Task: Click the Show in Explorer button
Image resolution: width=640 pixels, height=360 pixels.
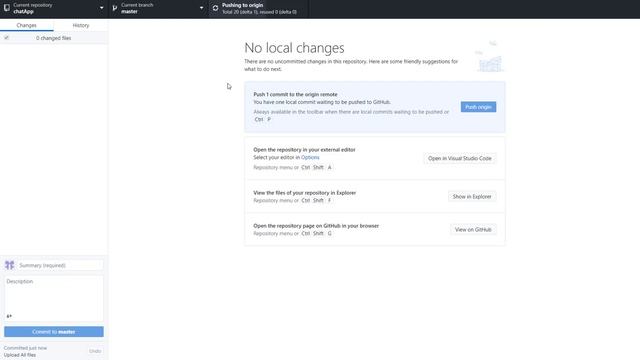Action: click(472, 196)
